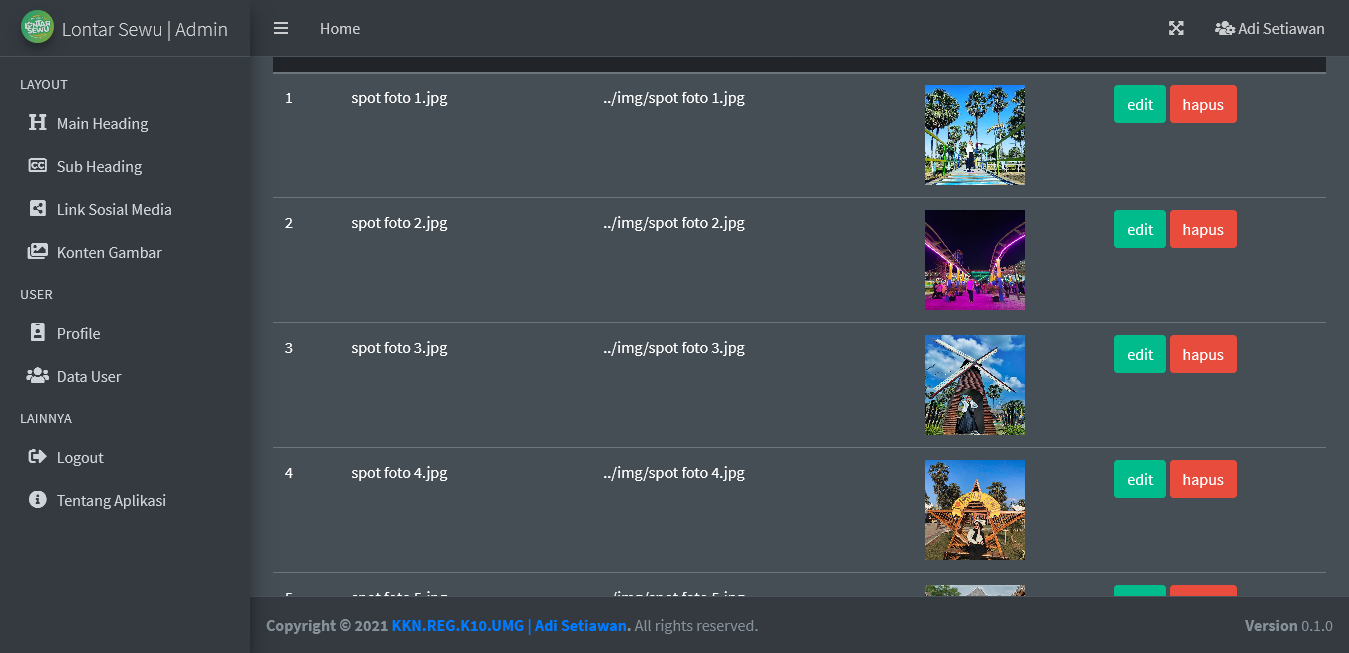The image size is (1349, 653).
Task: Click the file name spot foto 1.jpg
Action: pyautogui.click(x=399, y=98)
